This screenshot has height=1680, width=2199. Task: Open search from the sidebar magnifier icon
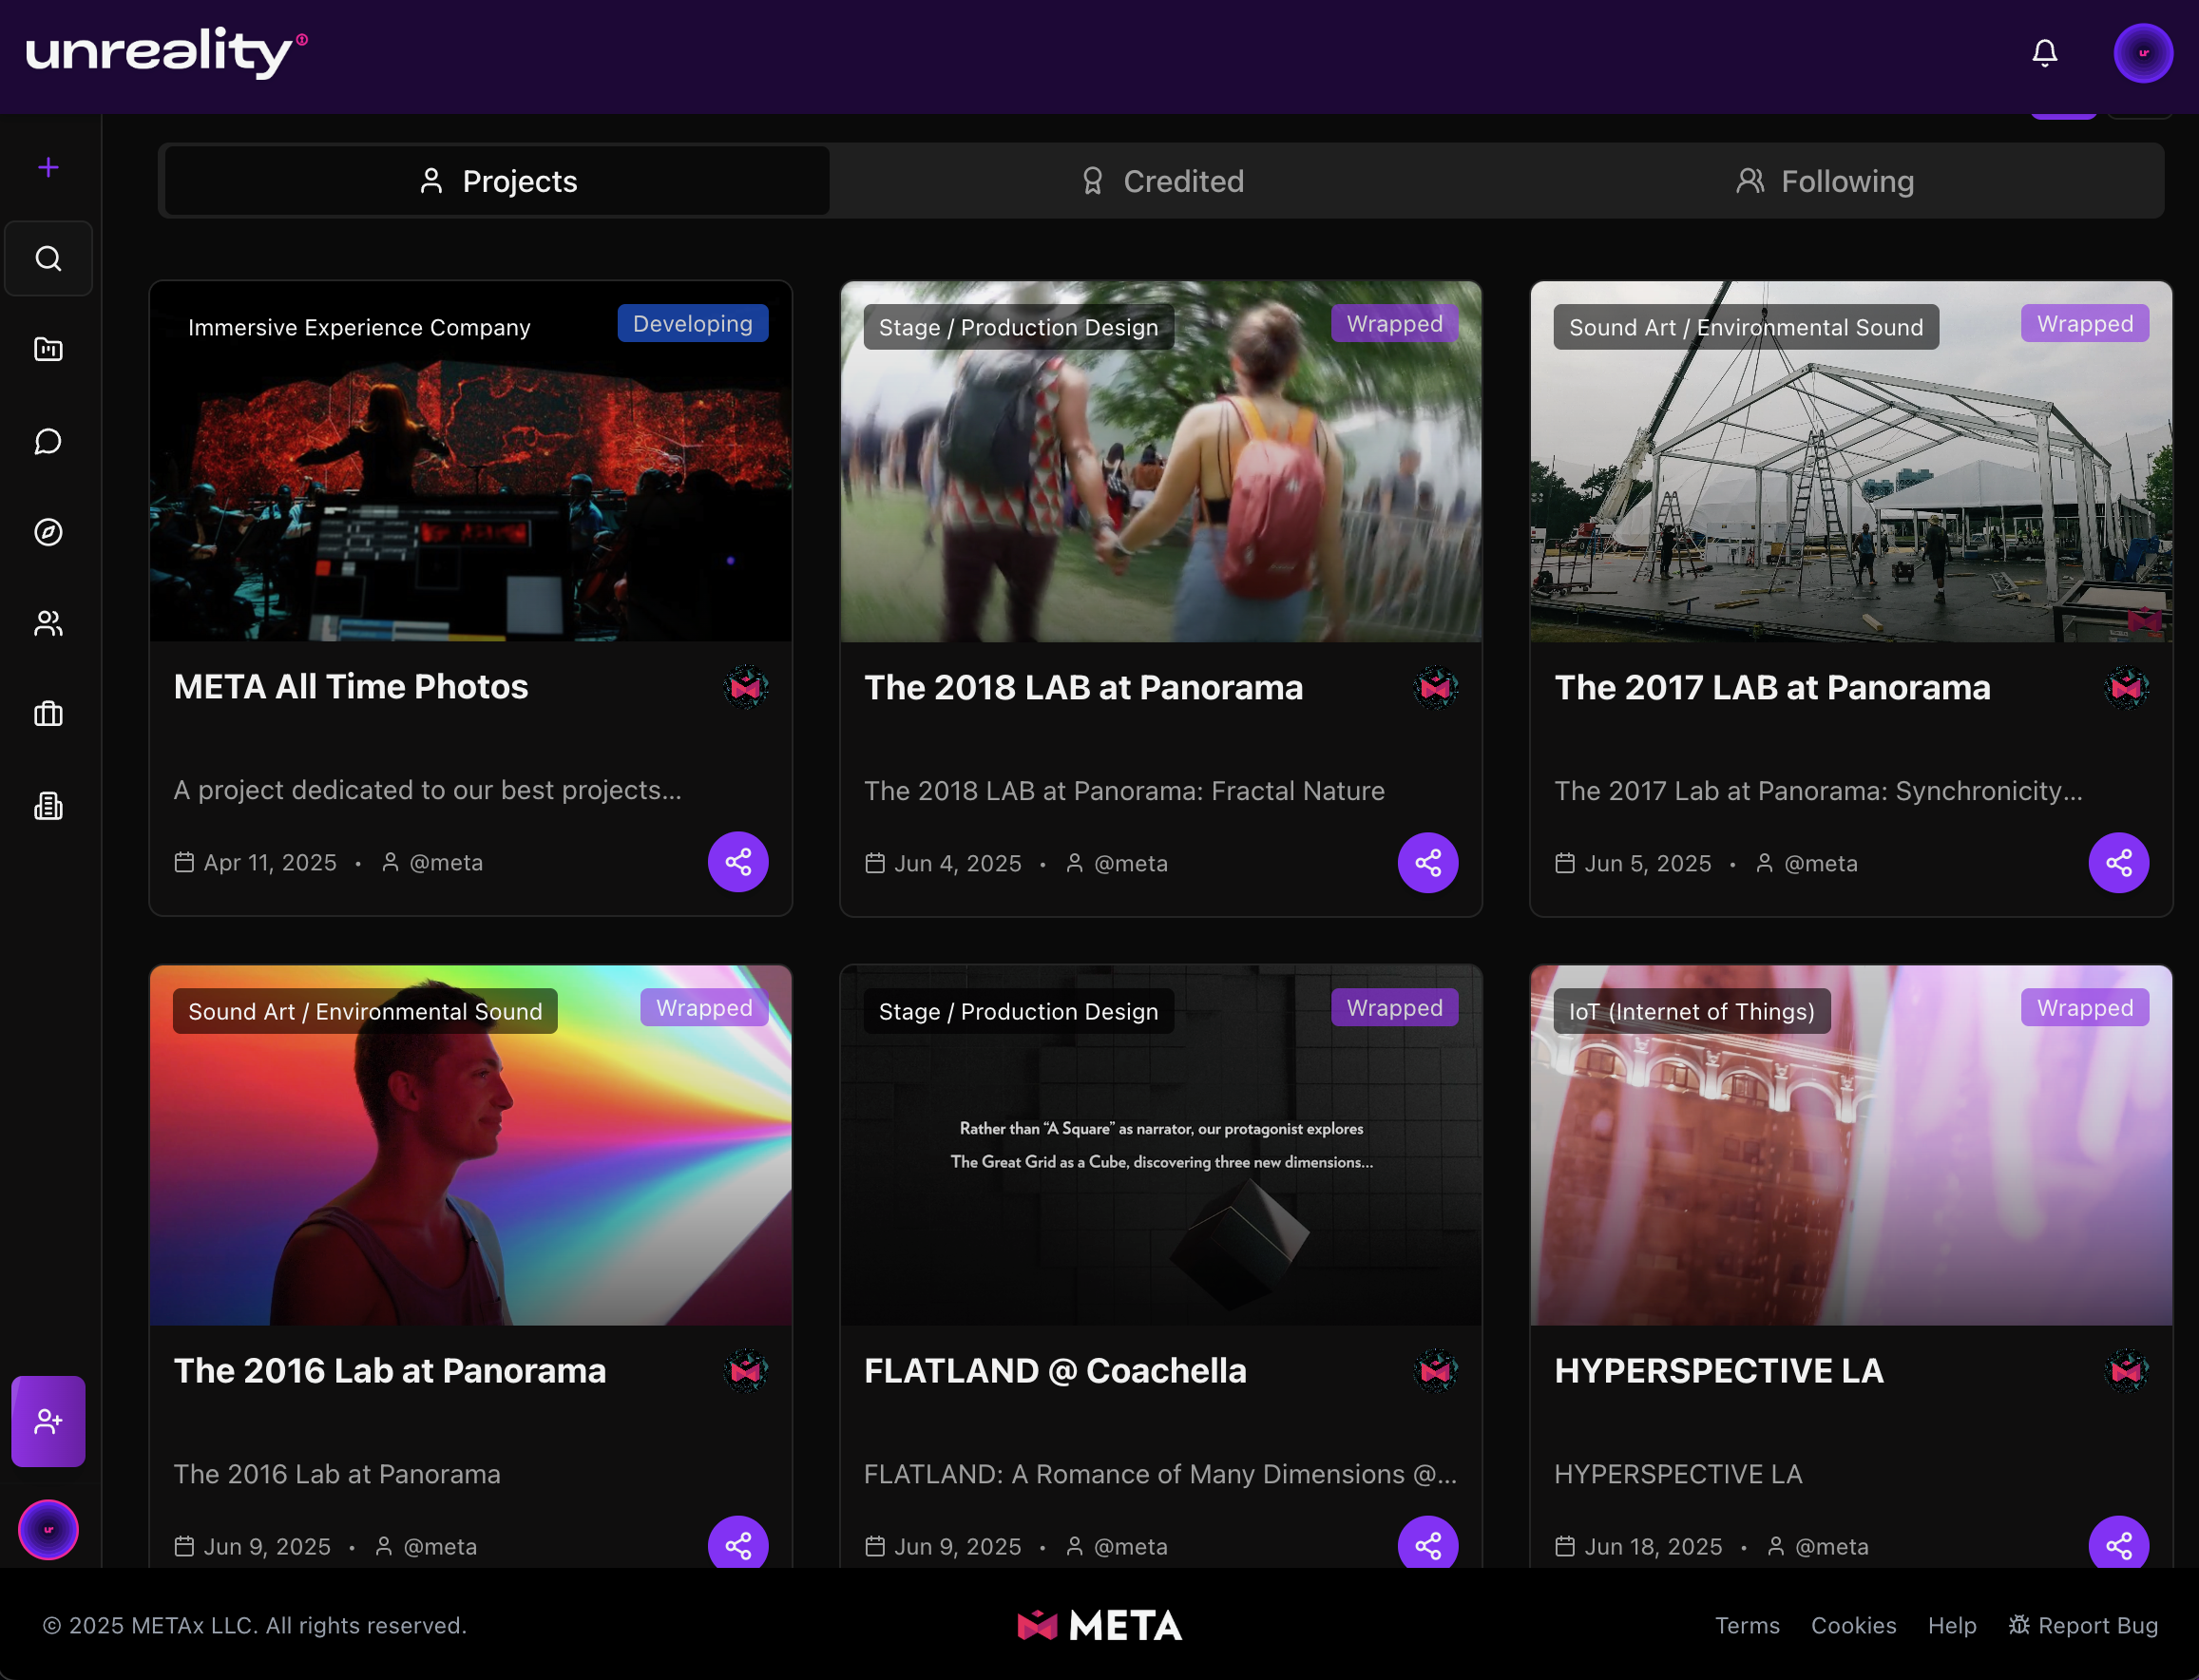pyautogui.click(x=48, y=259)
